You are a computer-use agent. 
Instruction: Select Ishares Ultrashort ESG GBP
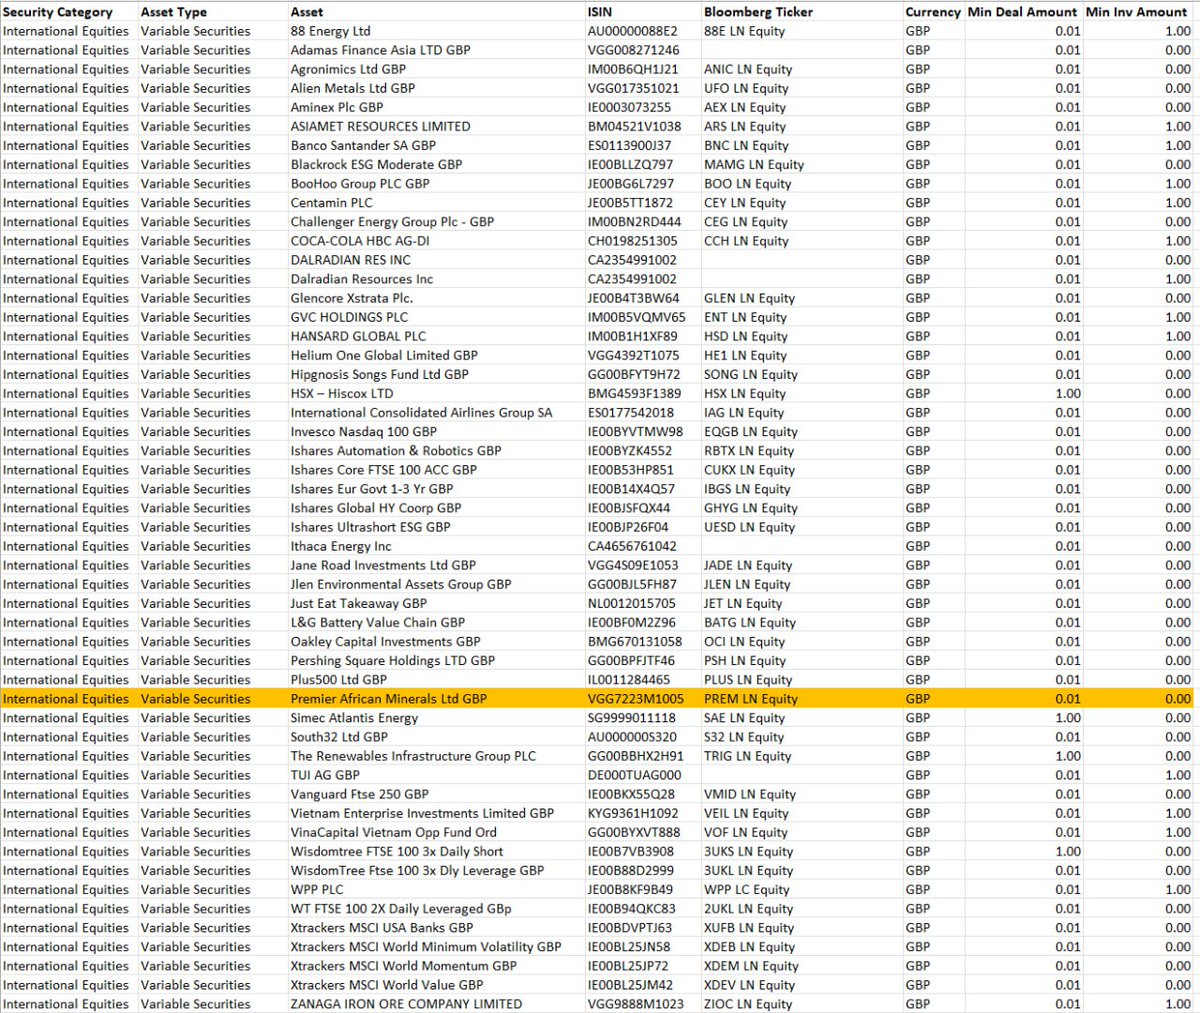click(370, 527)
